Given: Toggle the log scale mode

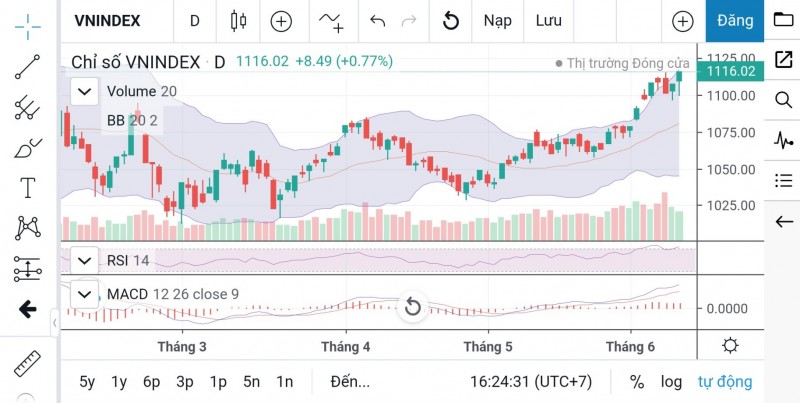Looking at the screenshot, I should (671, 381).
